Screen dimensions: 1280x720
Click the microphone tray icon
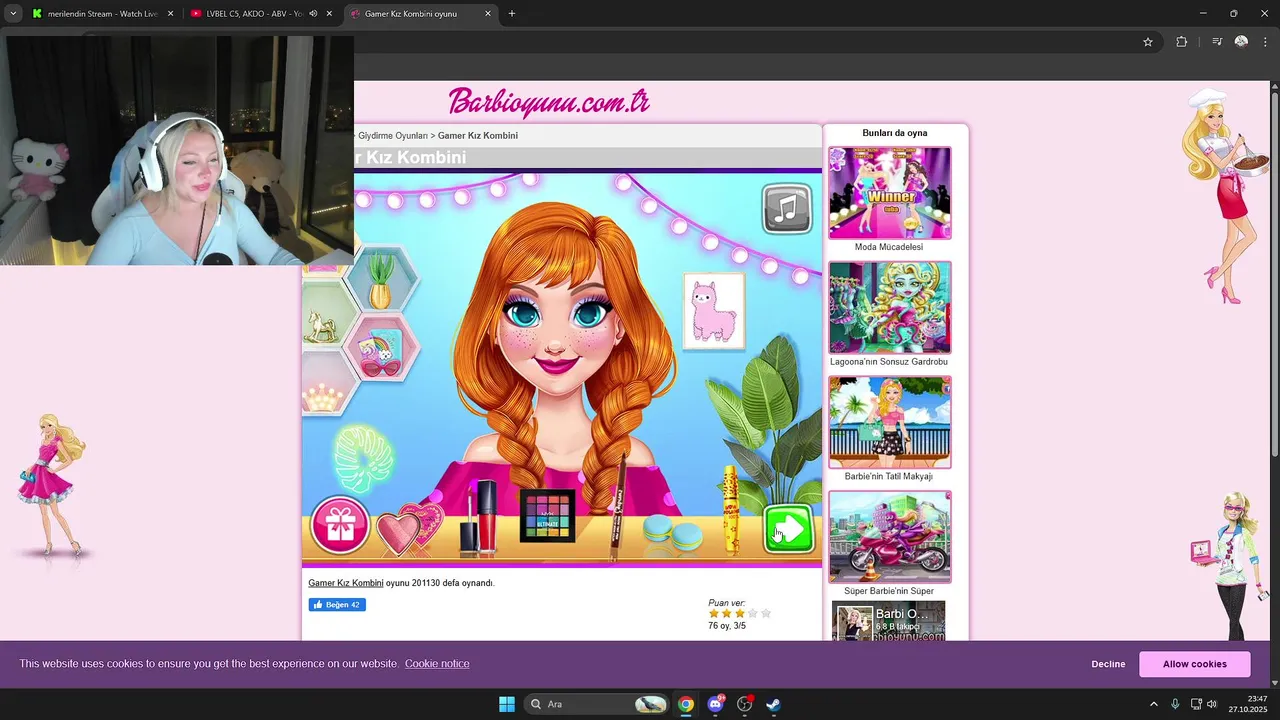pos(1175,704)
